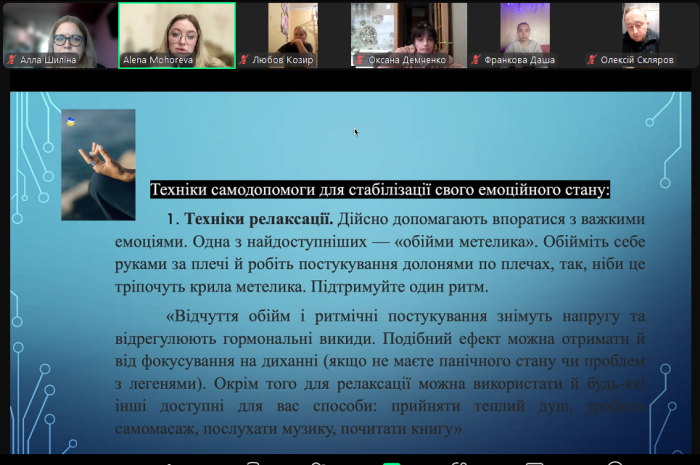Click the green share button at bottom edge
Image resolution: width=700 pixels, height=465 pixels.
[391, 462]
